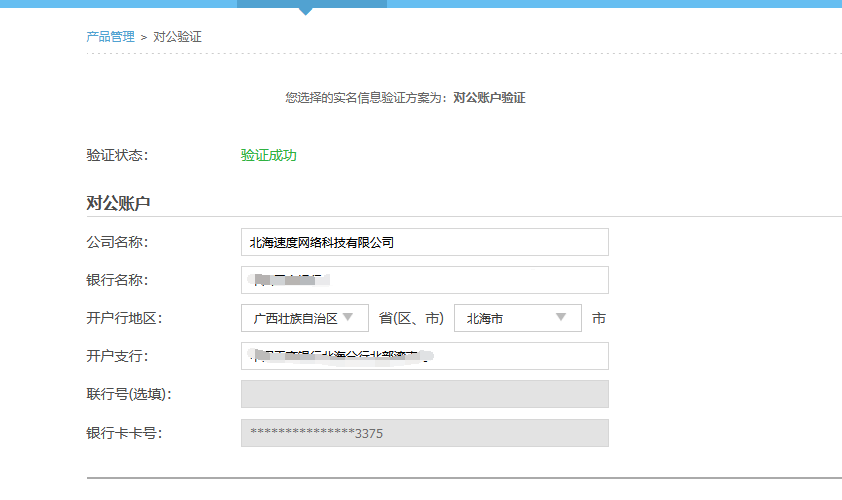Viewport: 842px width, 500px height.
Task: Open the 北海市 city dropdown
Action: click(518, 318)
